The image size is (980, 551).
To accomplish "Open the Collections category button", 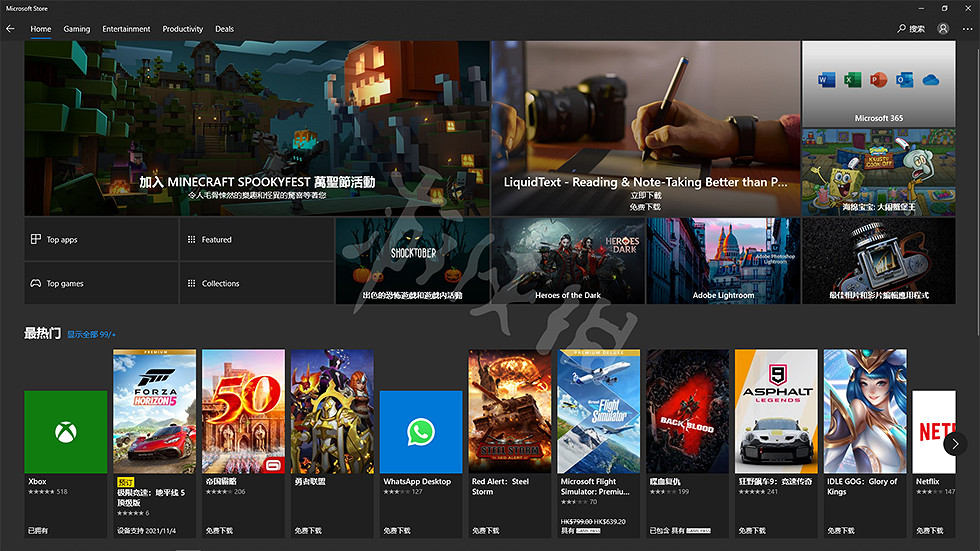I will click(x=256, y=283).
